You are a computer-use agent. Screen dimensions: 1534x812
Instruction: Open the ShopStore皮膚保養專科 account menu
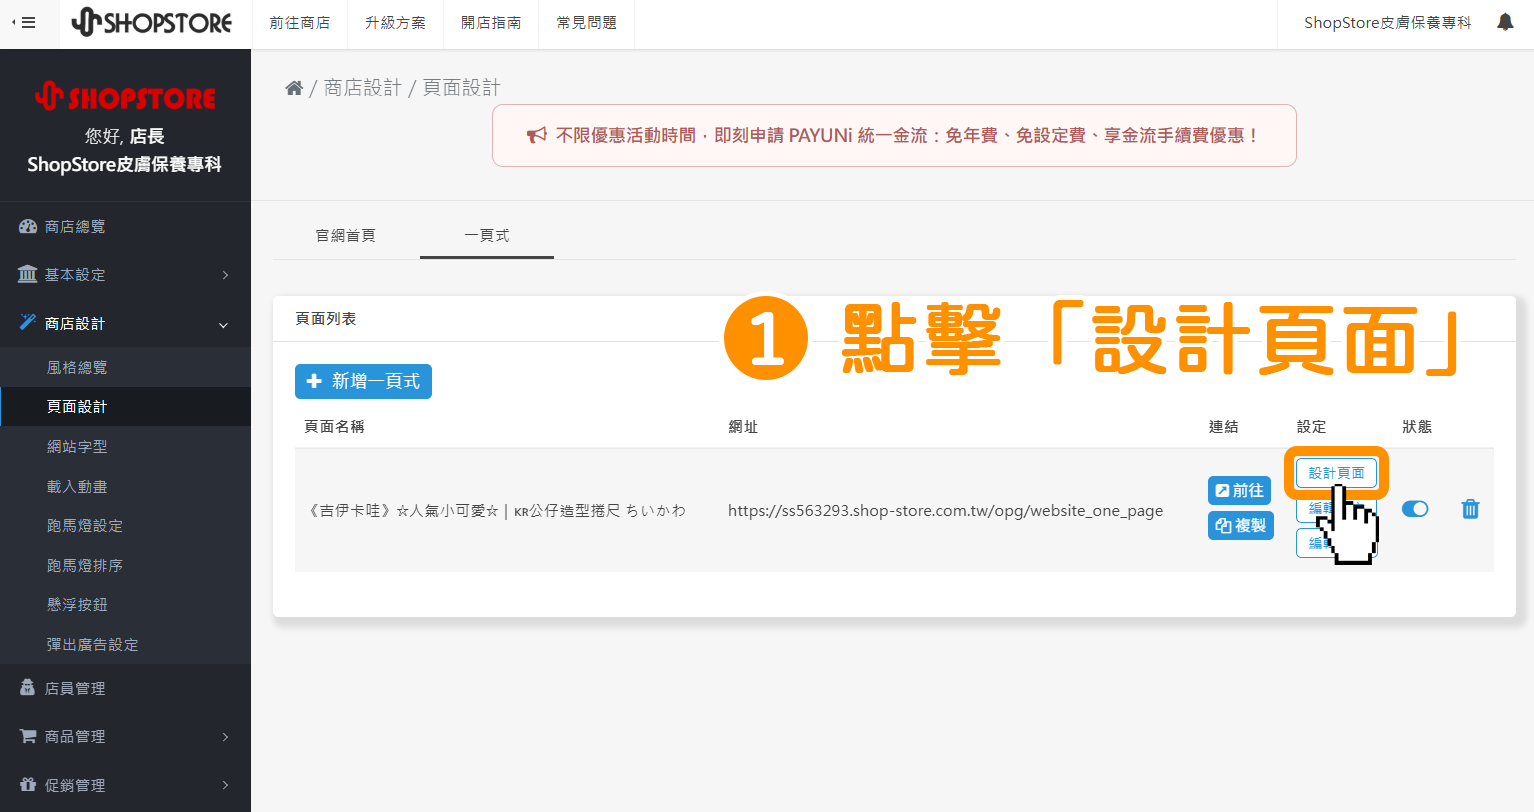click(x=1388, y=23)
